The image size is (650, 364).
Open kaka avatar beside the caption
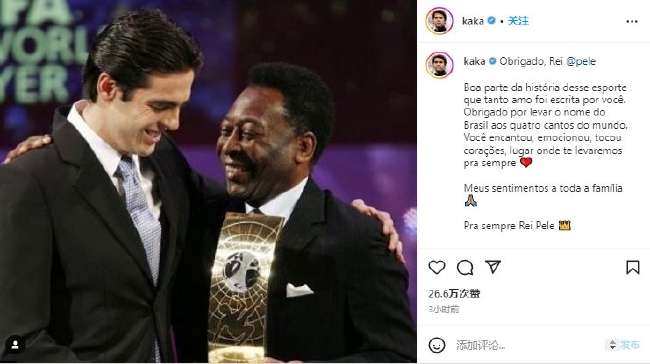[x=439, y=65]
